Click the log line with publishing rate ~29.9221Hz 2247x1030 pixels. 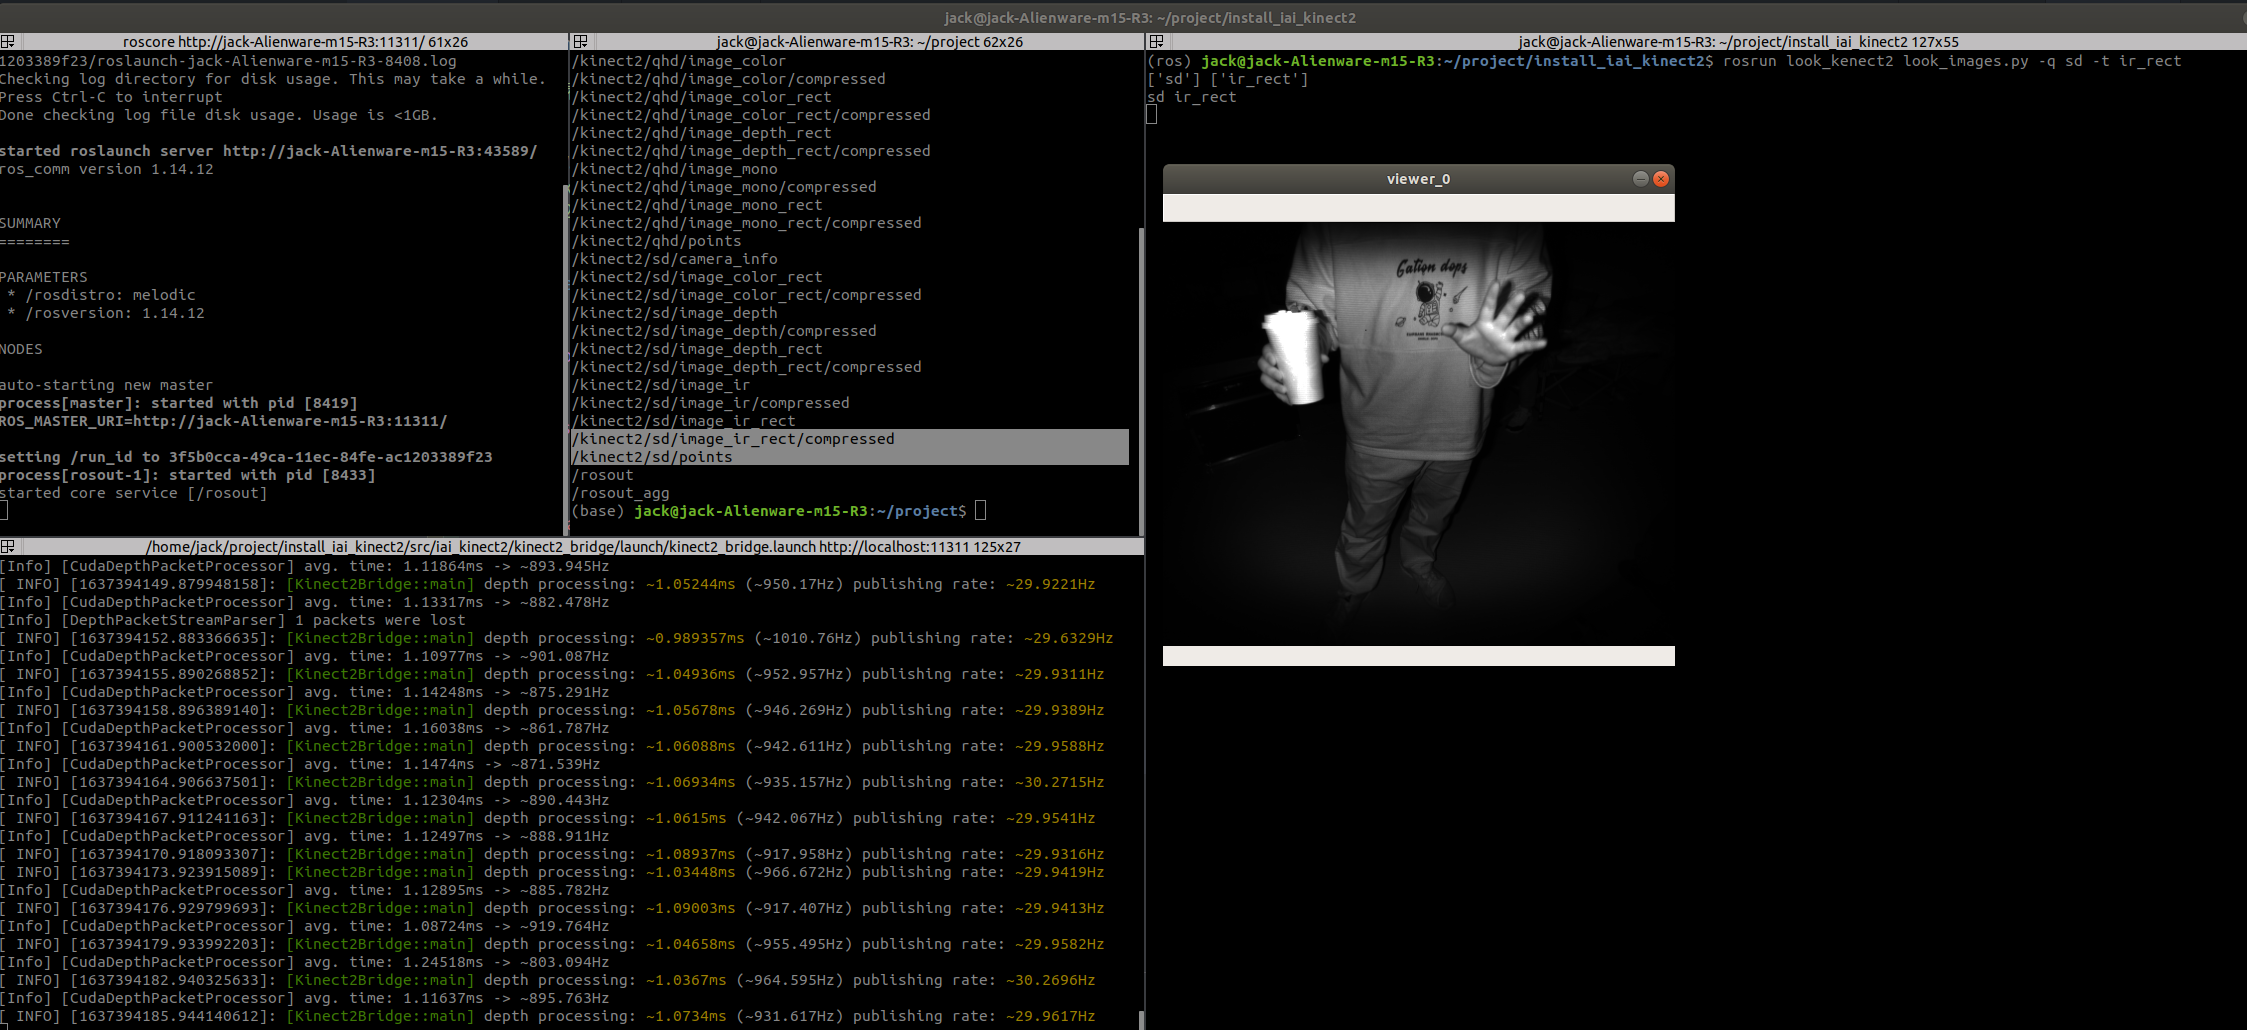coord(548,584)
